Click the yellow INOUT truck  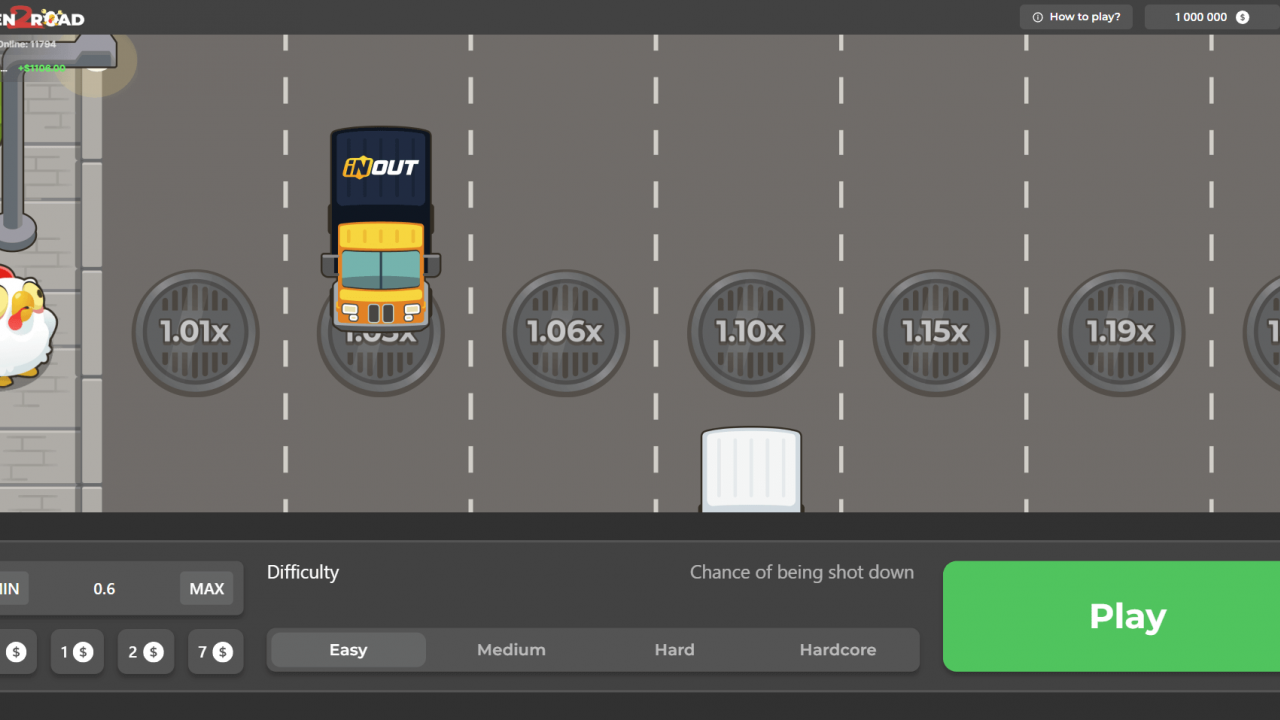(380, 230)
